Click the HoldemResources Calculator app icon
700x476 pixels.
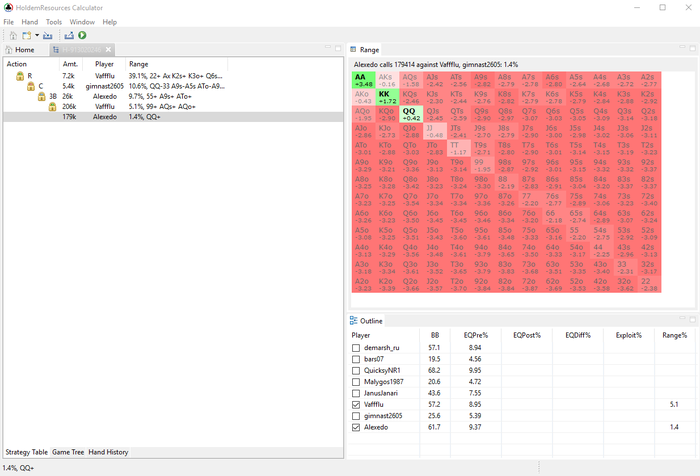(x=8, y=8)
